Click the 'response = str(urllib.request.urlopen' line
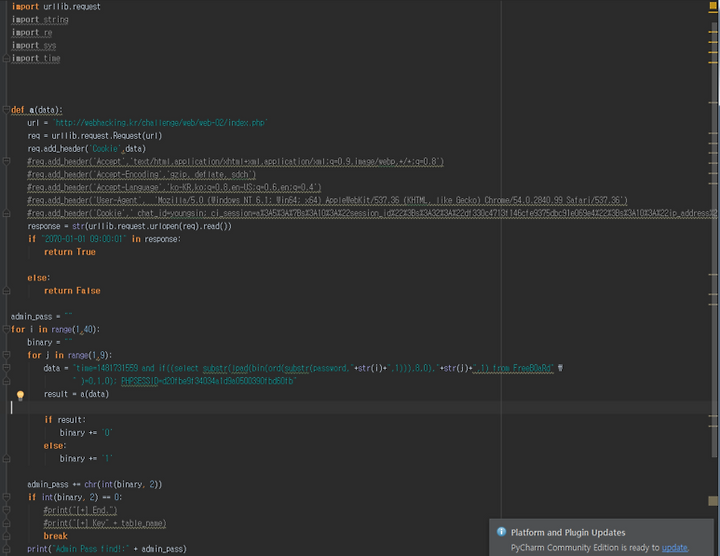The width and height of the screenshot is (720, 556). (129, 226)
